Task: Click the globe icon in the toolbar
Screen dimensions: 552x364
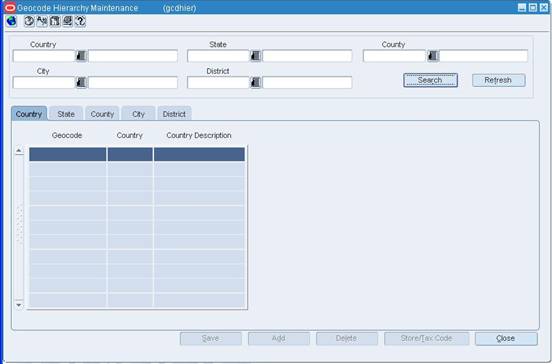Action: click(11, 21)
